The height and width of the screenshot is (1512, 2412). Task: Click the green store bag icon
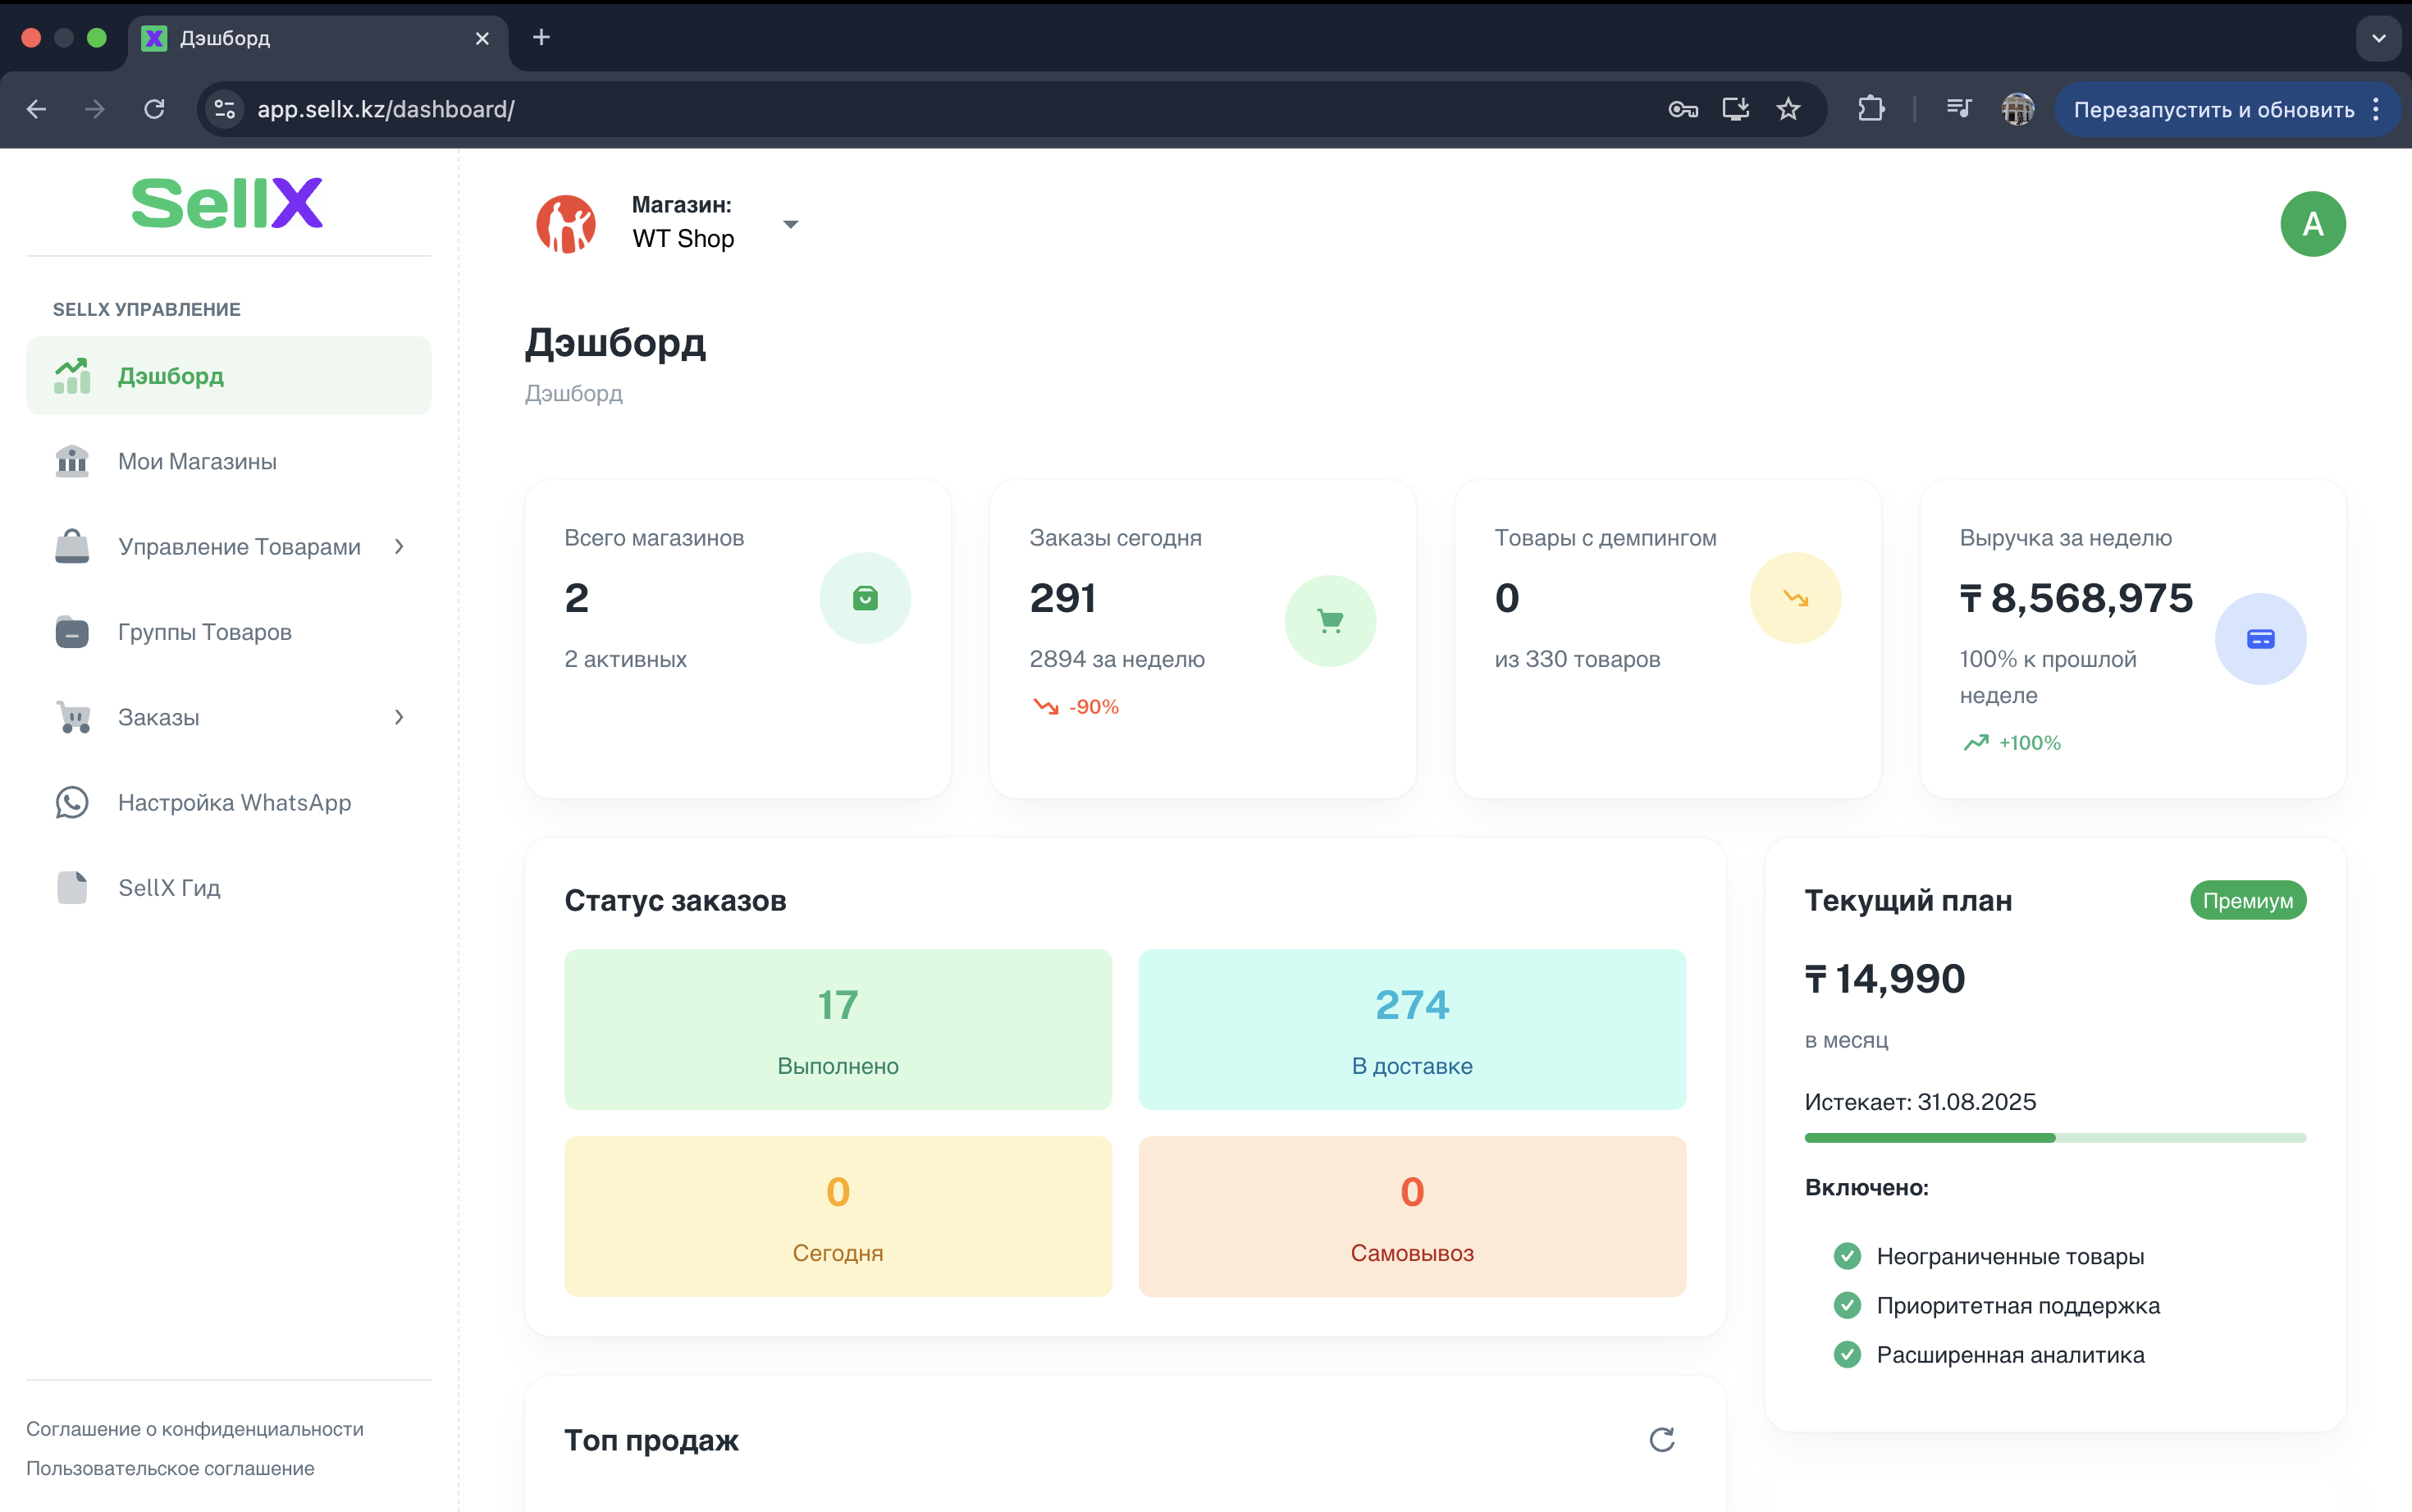click(865, 598)
